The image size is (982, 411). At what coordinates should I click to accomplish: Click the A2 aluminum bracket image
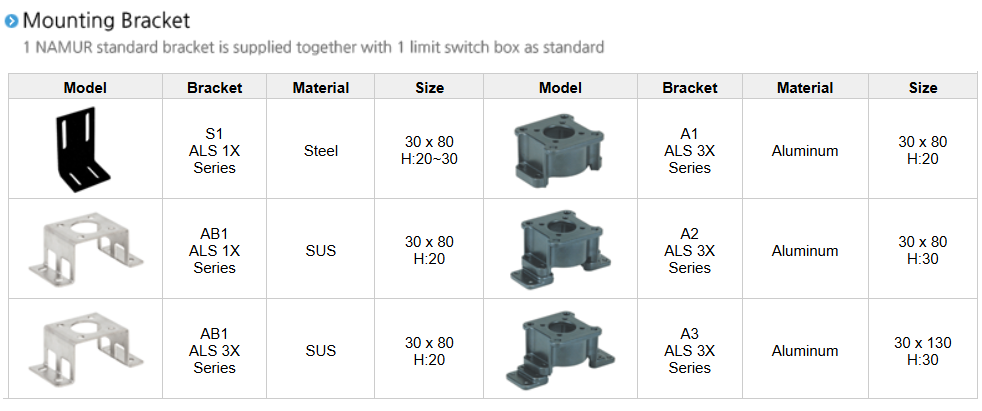click(559, 250)
